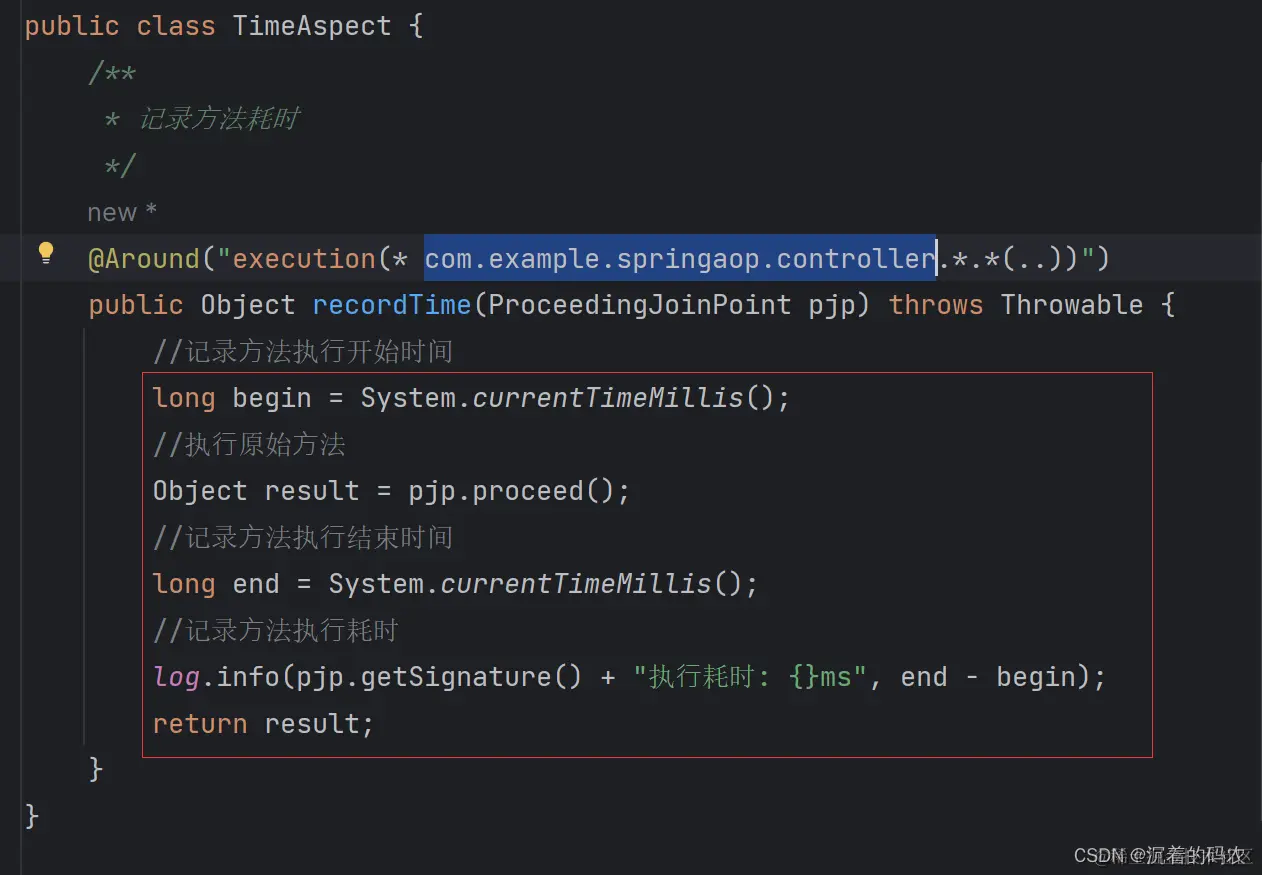Click the comment //记录方法执行结束时间

(x=302, y=538)
